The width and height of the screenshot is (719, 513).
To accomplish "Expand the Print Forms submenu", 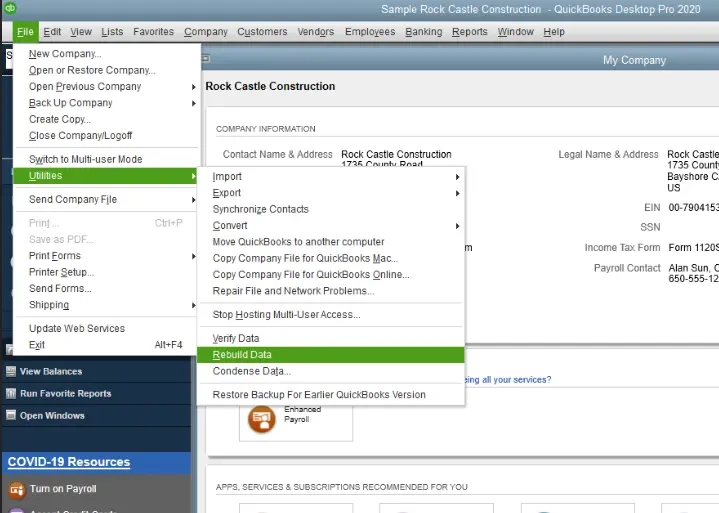I will pyautogui.click(x=107, y=256).
